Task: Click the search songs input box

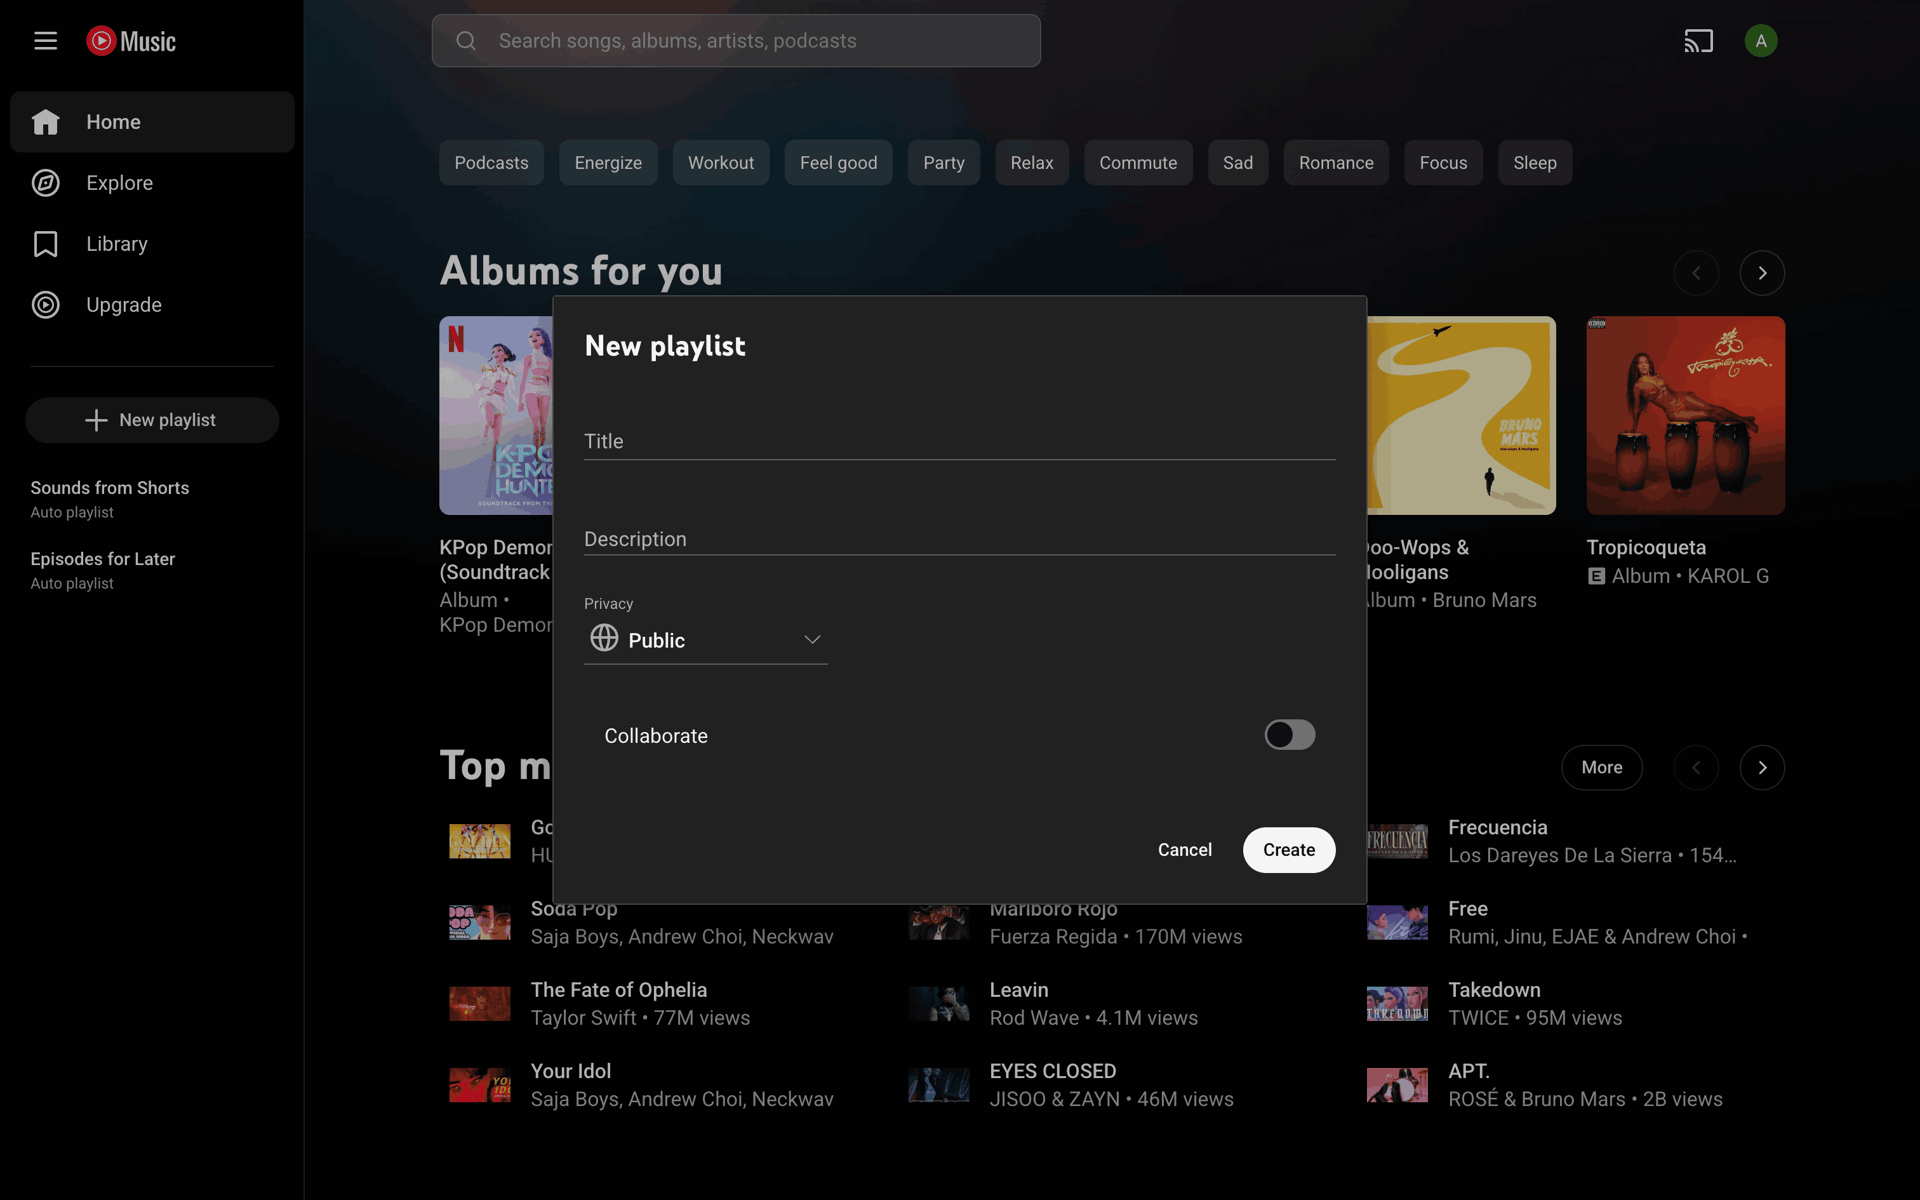Action: coord(736,41)
